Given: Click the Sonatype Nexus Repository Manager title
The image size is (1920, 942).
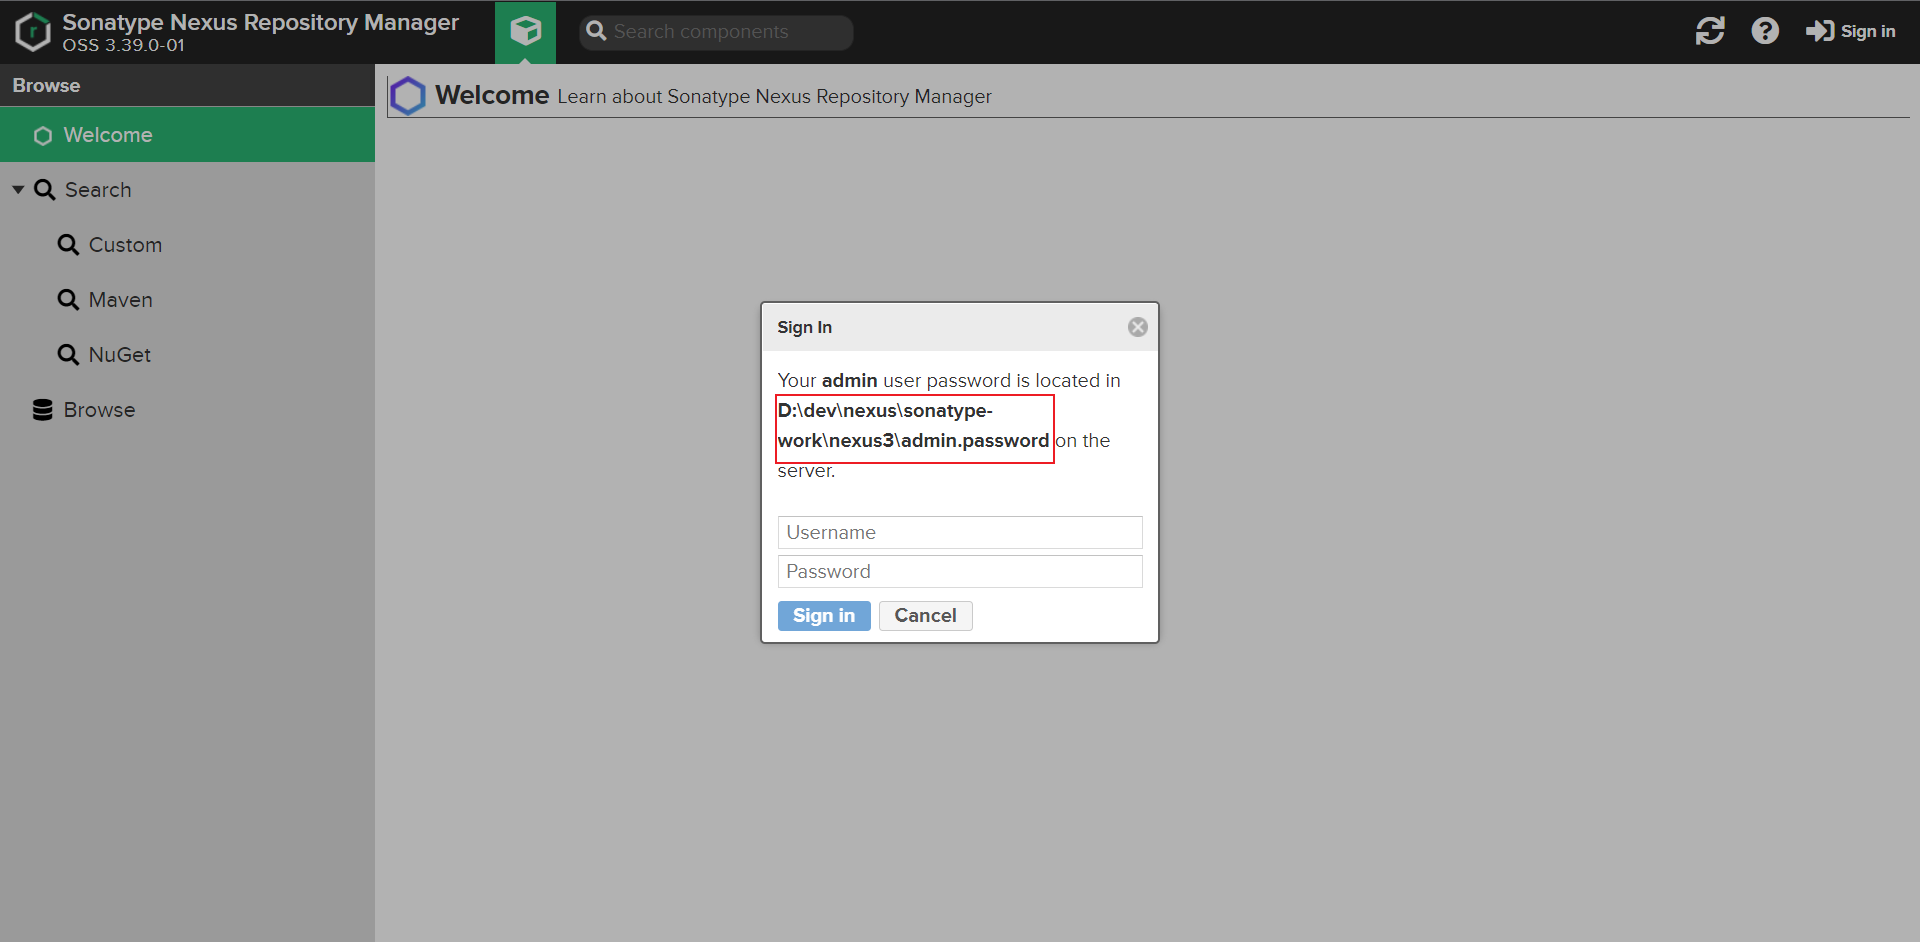Looking at the screenshot, I should (261, 22).
